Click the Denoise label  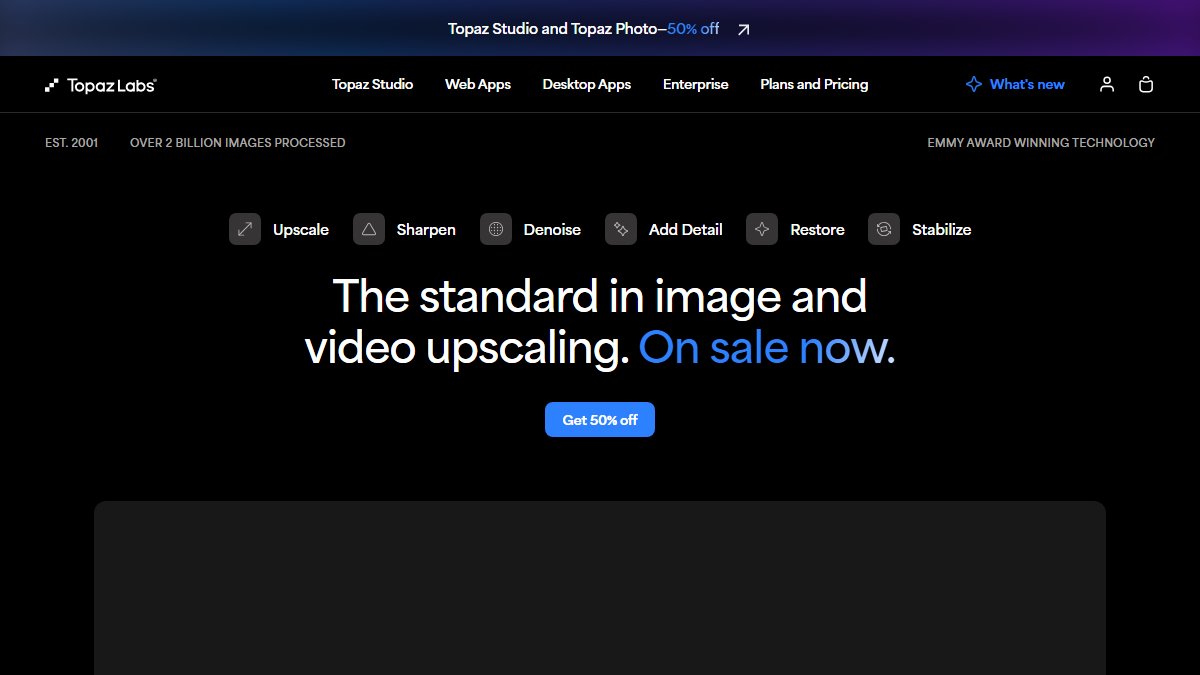click(552, 230)
